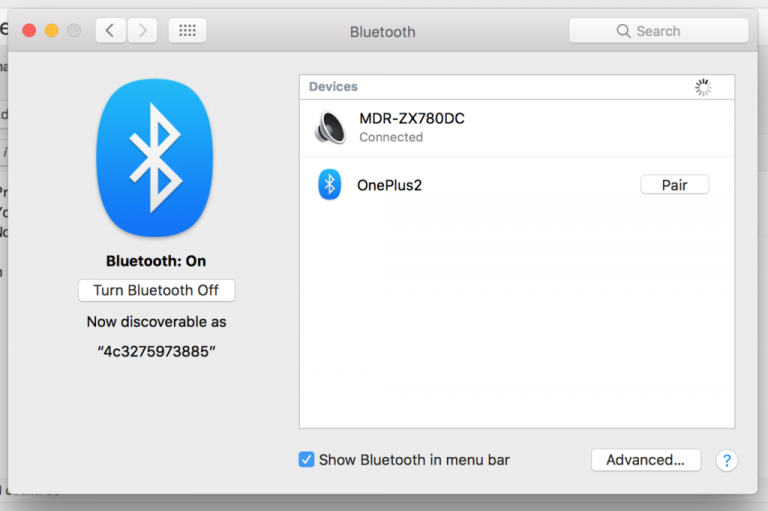Click the Bluetooth icon next to OnePlus2
Image resolution: width=768 pixels, height=511 pixels.
(329, 184)
